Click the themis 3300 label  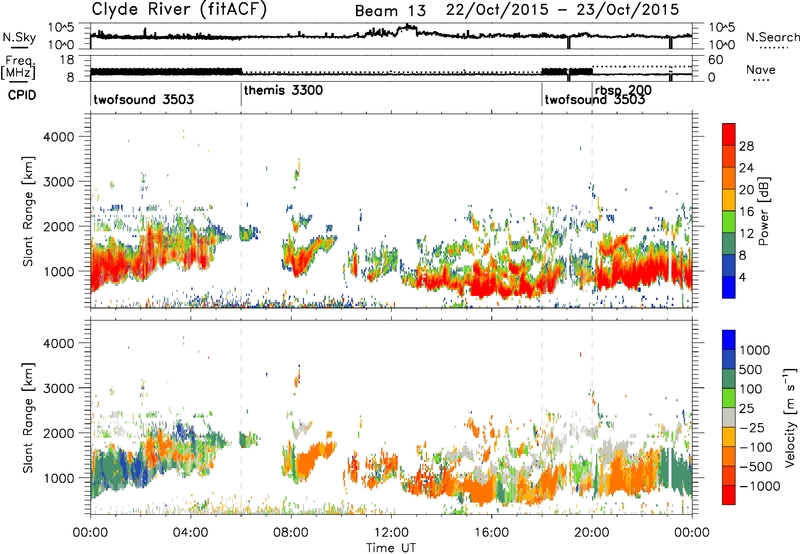pos(283,91)
